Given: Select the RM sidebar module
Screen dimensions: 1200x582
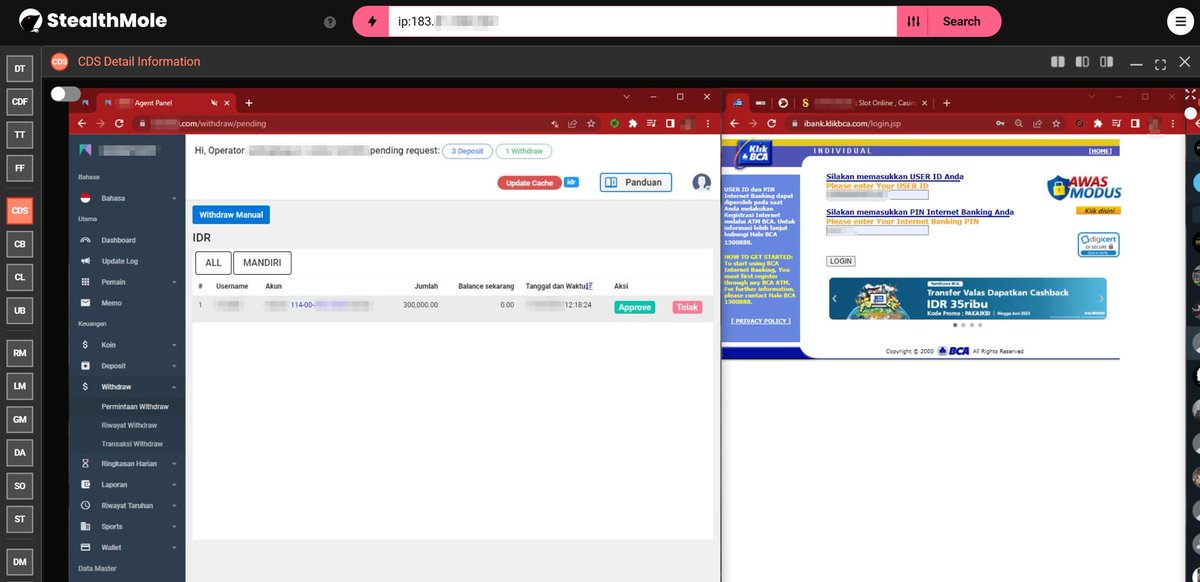Looking at the screenshot, I should point(20,353).
